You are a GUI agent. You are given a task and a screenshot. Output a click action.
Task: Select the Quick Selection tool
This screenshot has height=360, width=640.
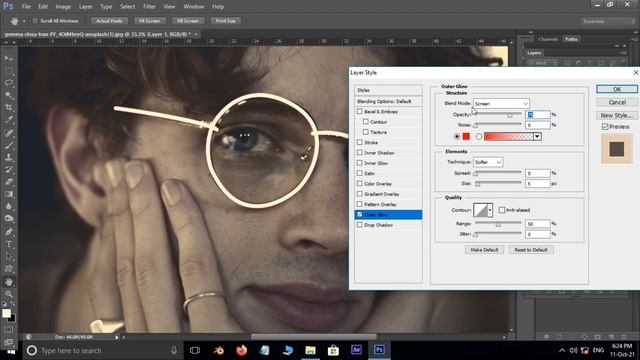point(9,96)
